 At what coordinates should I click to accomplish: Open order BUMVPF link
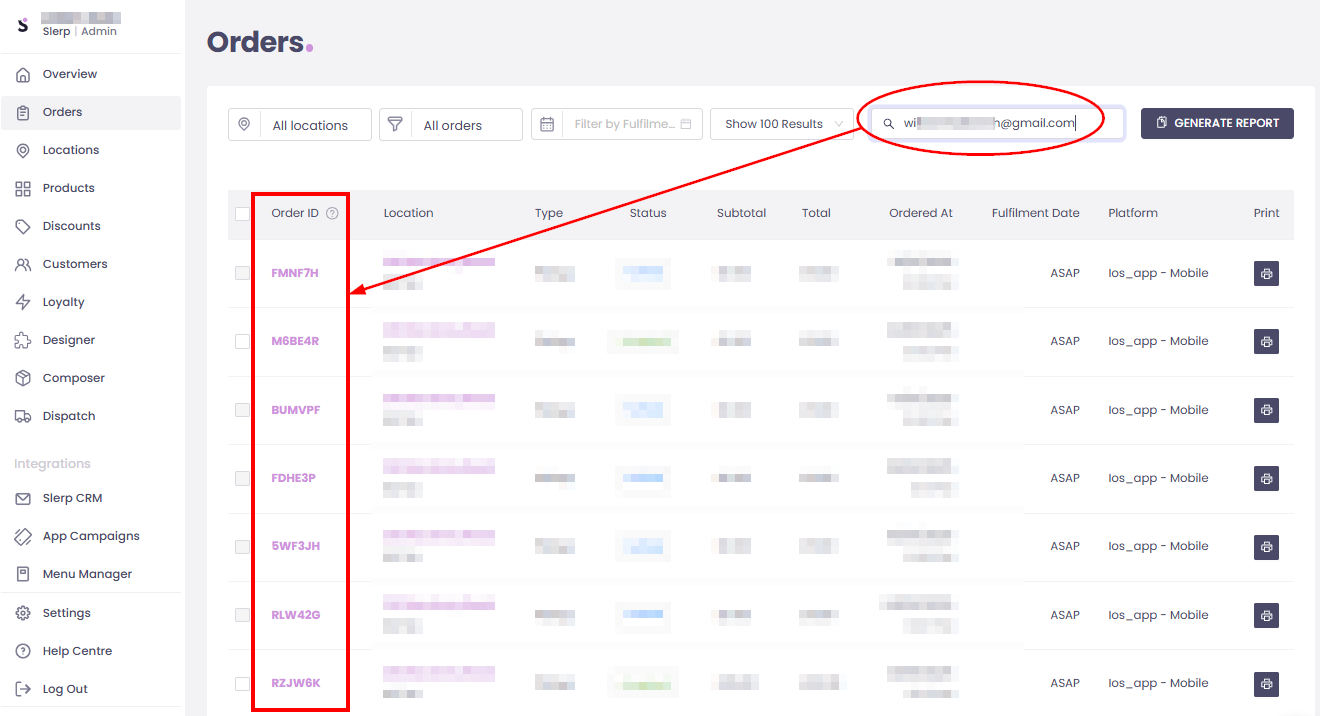pos(295,410)
